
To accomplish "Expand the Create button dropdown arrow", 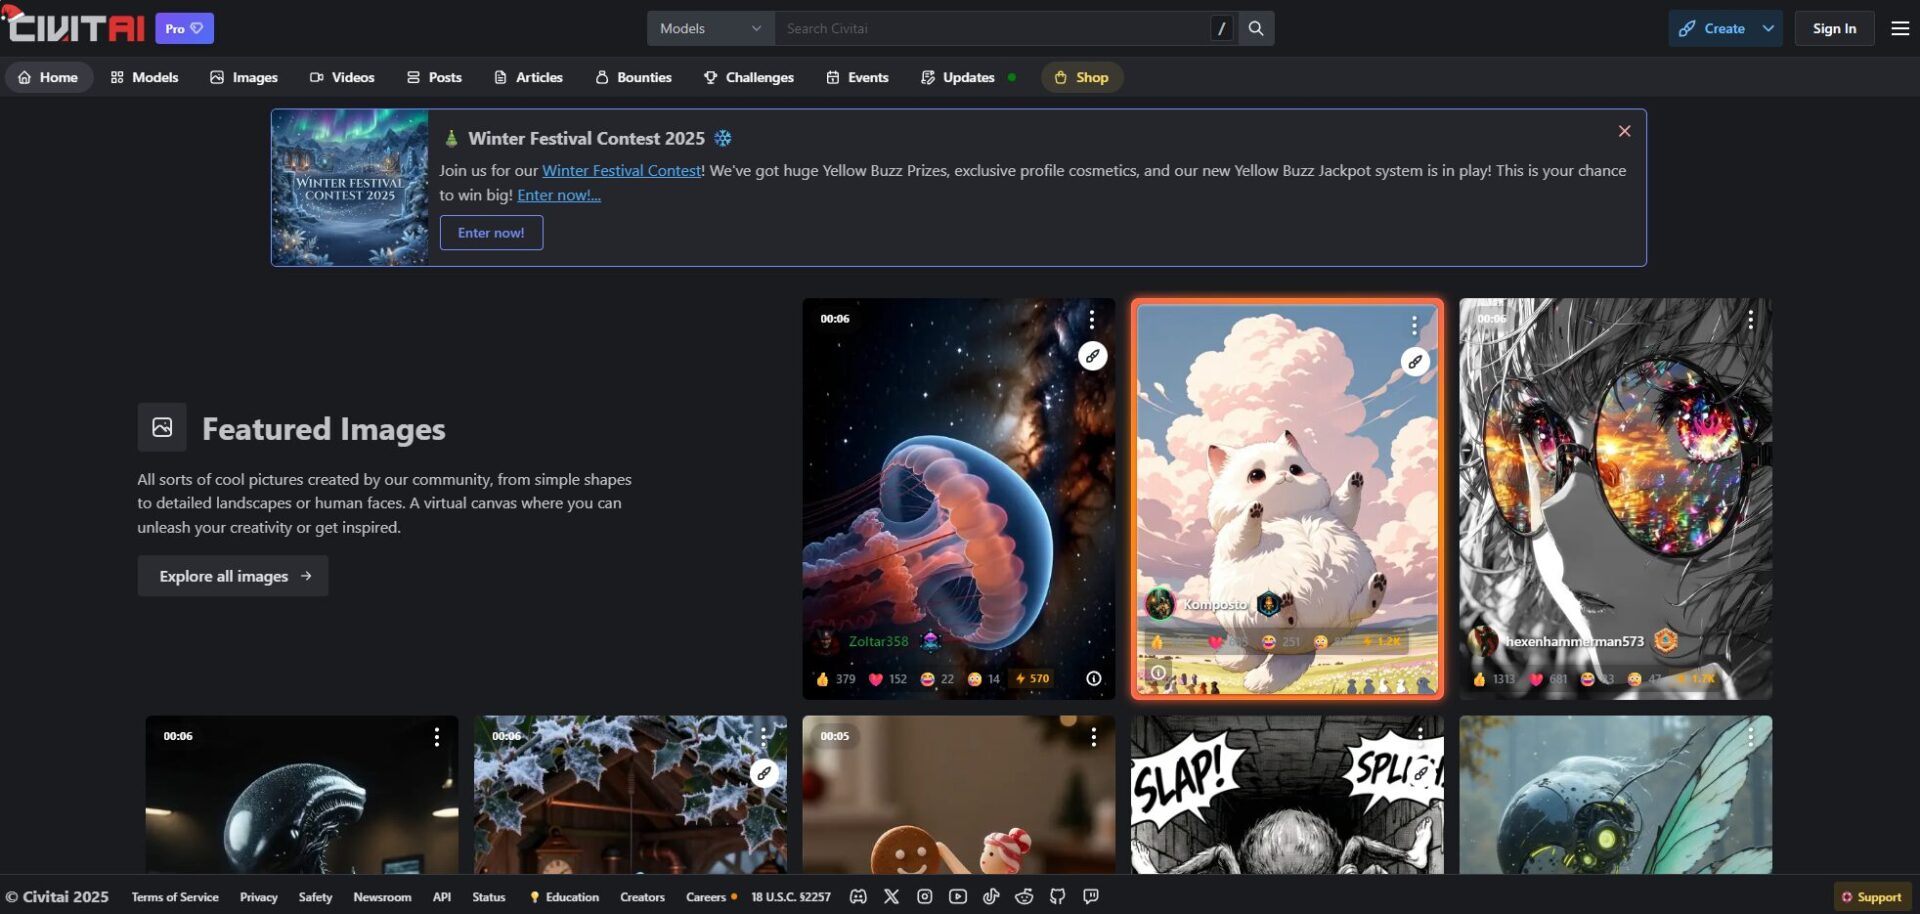I will [x=1768, y=29].
